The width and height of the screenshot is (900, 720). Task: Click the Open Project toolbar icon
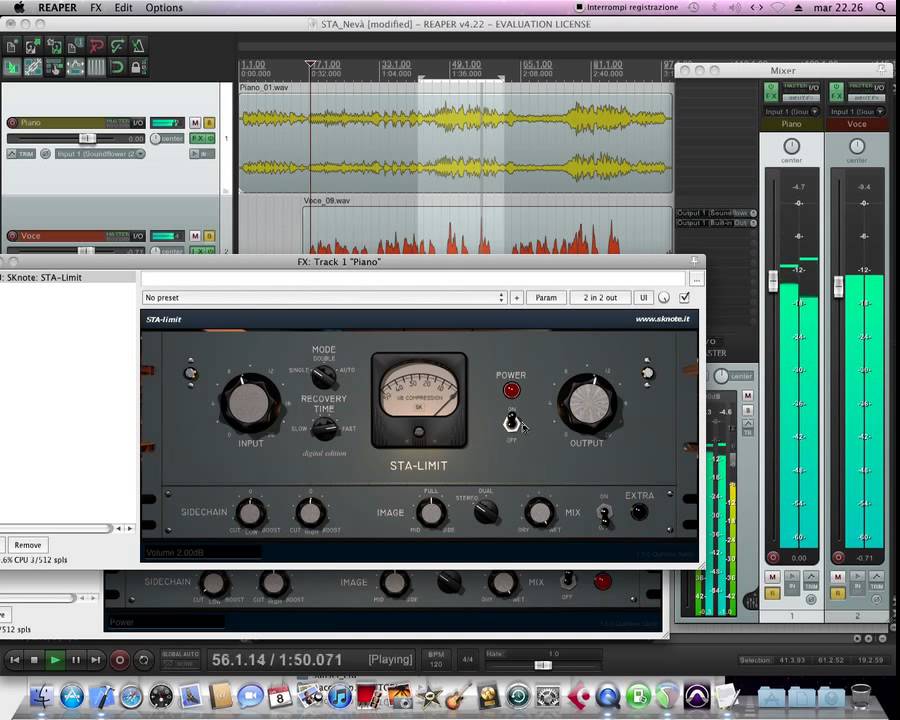[x=33, y=46]
